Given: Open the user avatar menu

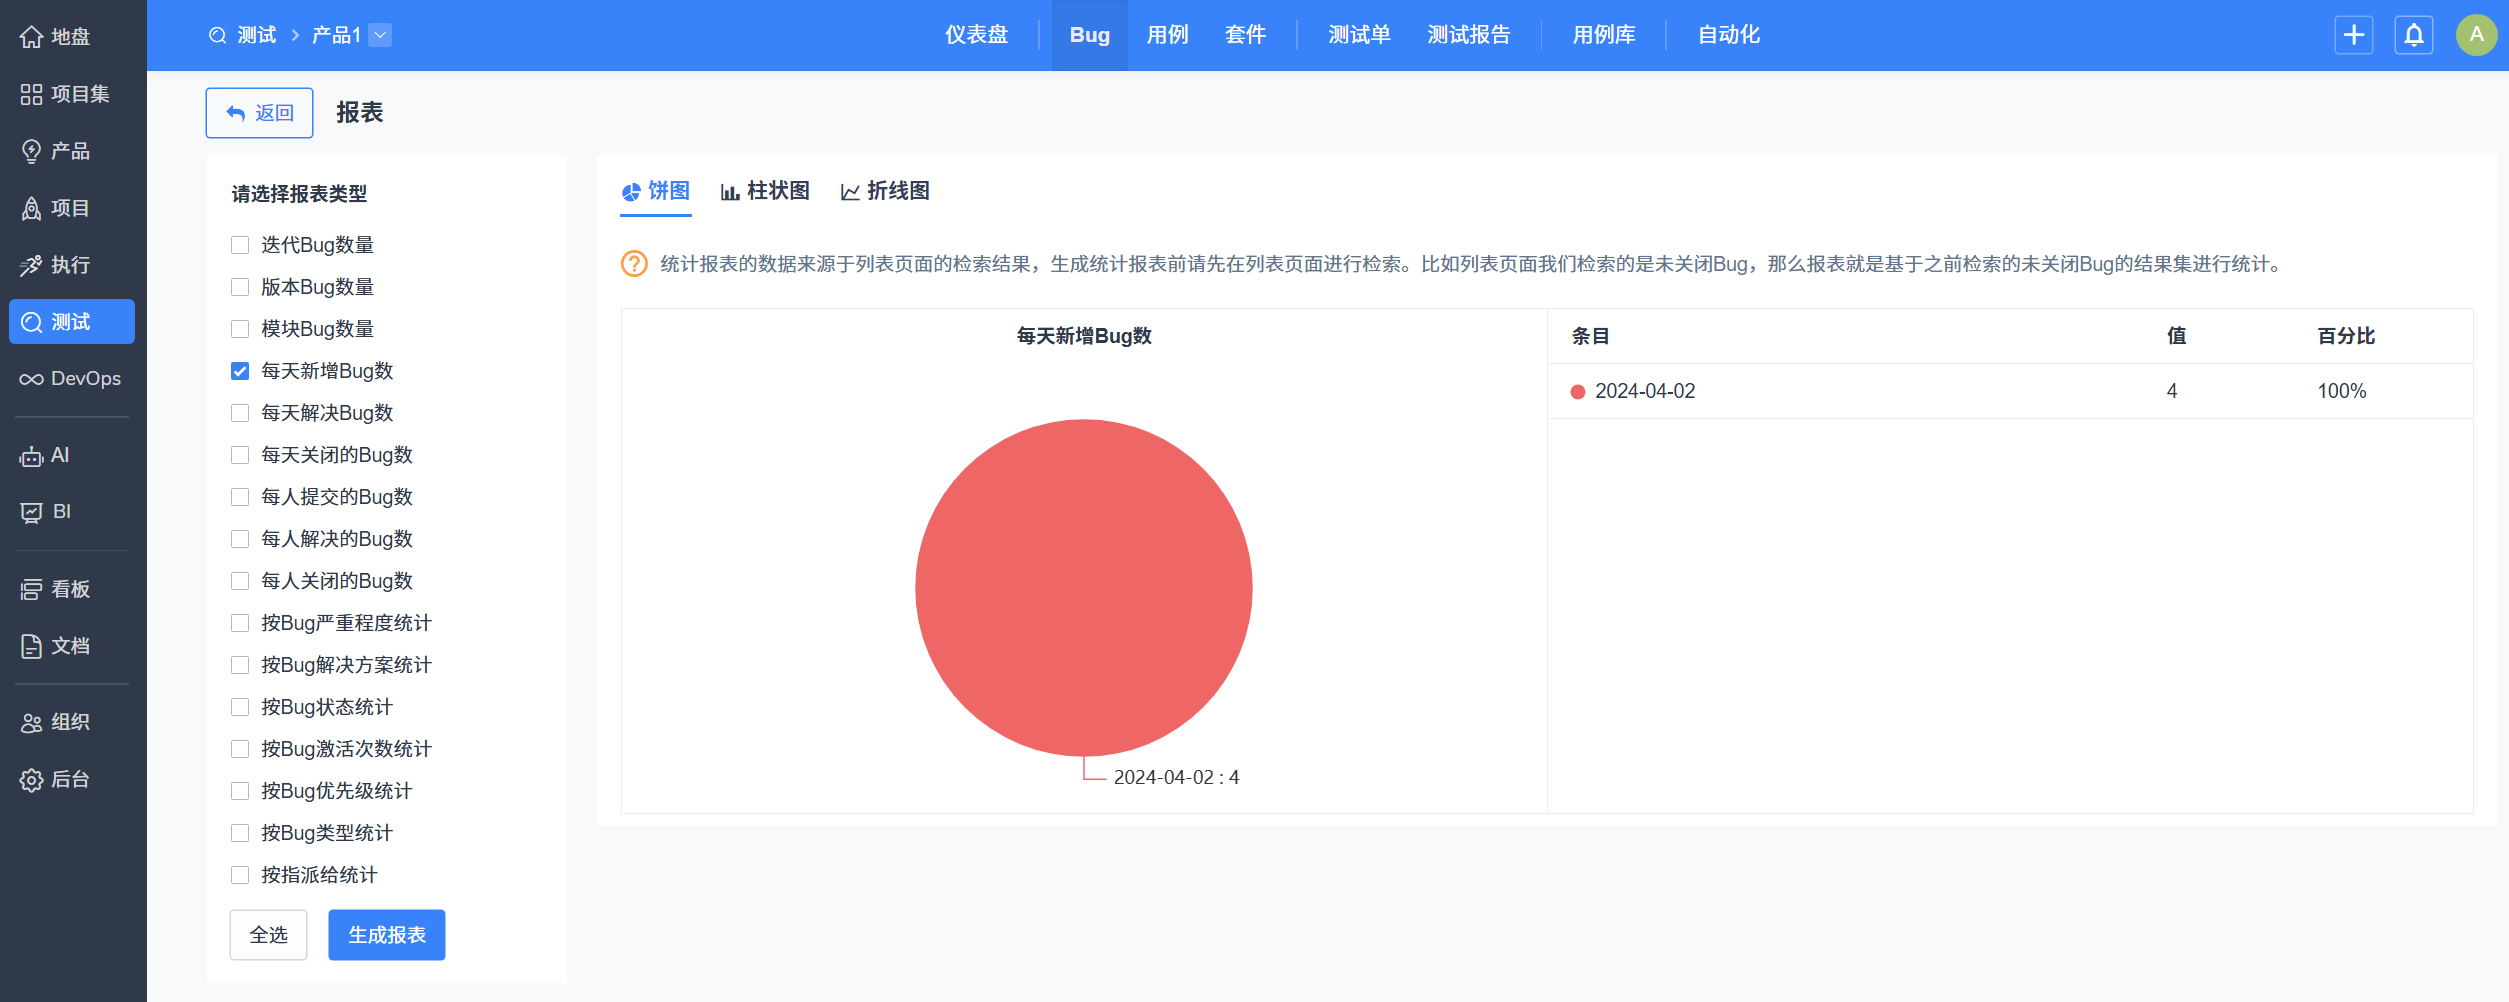Looking at the screenshot, I should [x=2476, y=35].
